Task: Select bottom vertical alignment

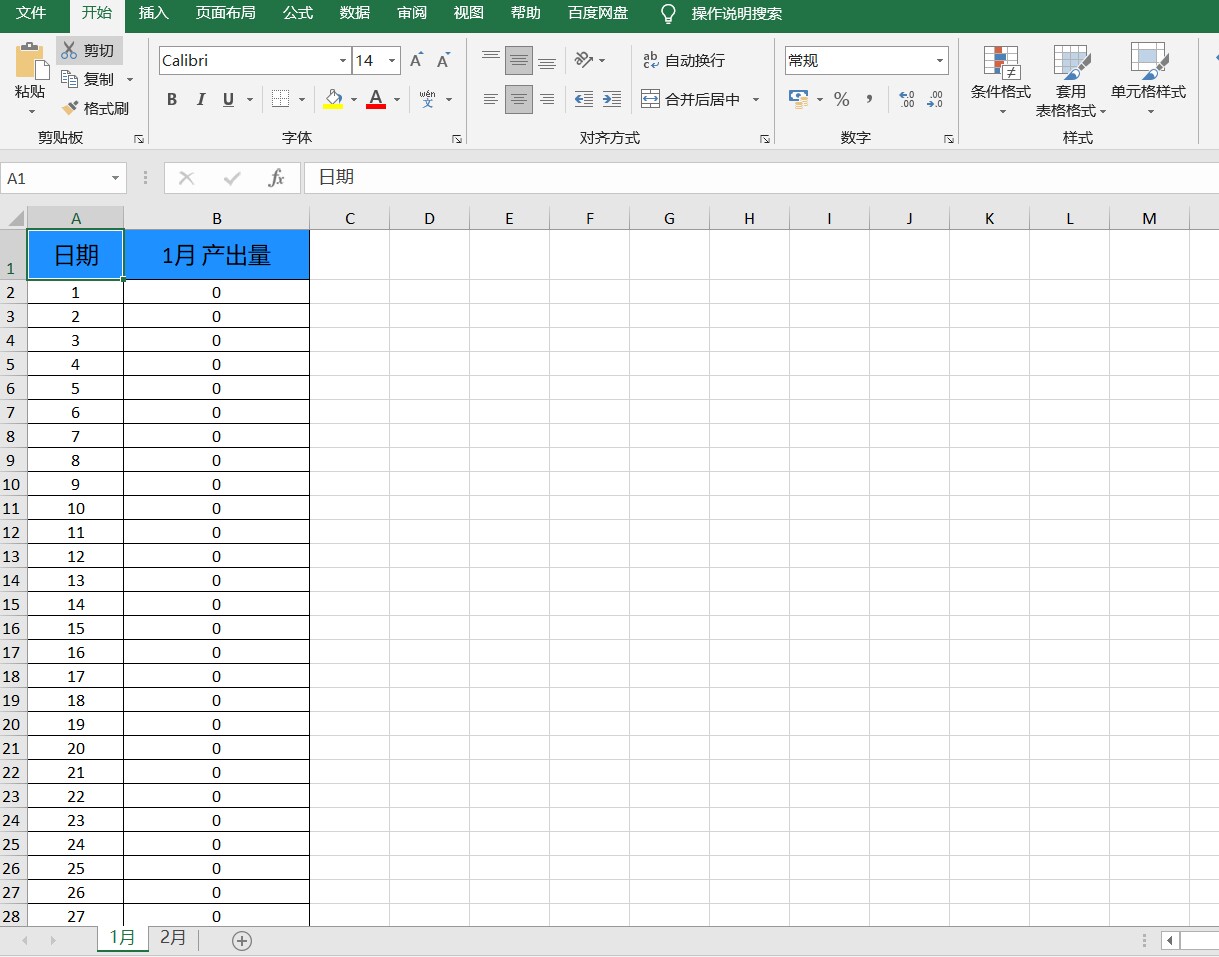Action: pos(547,61)
